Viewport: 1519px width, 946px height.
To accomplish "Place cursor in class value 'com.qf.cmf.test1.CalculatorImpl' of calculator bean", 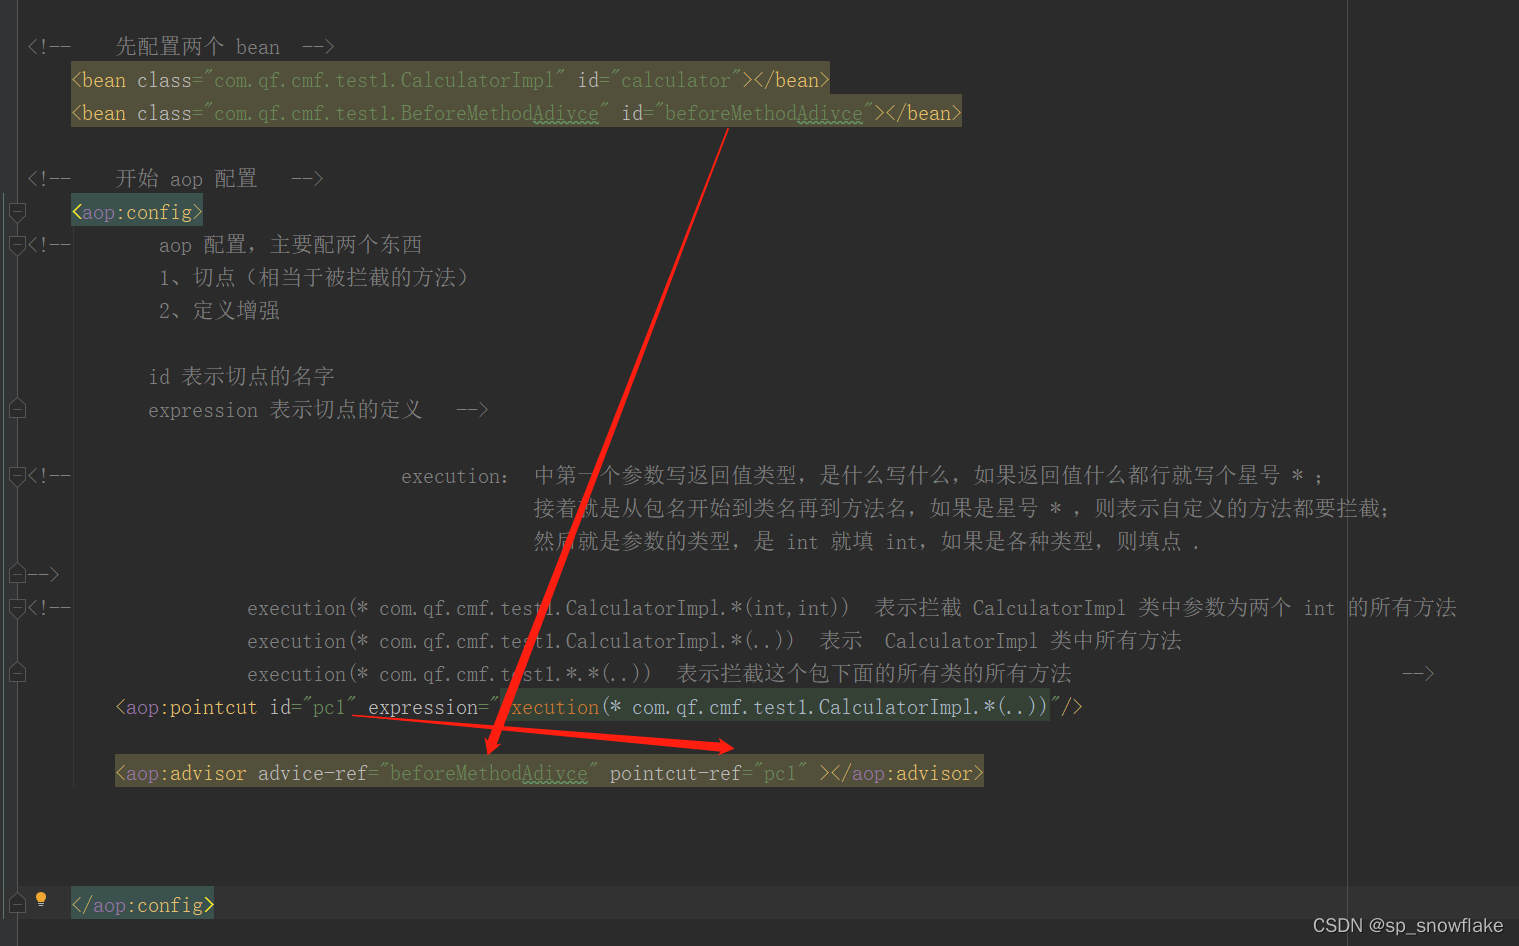I will point(384,80).
